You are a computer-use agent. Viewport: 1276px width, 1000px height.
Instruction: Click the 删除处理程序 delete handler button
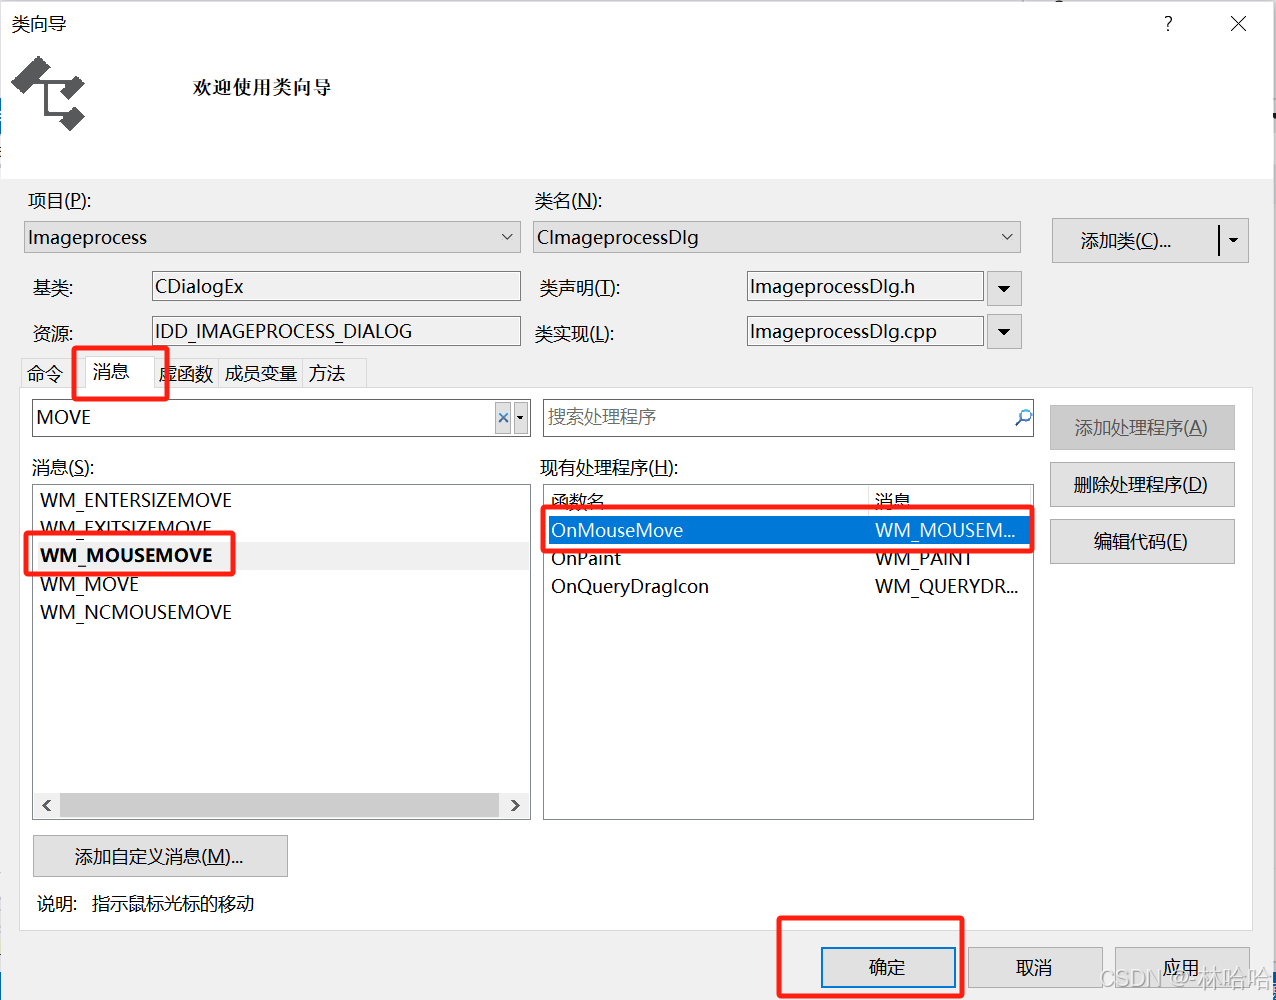coord(1141,484)
